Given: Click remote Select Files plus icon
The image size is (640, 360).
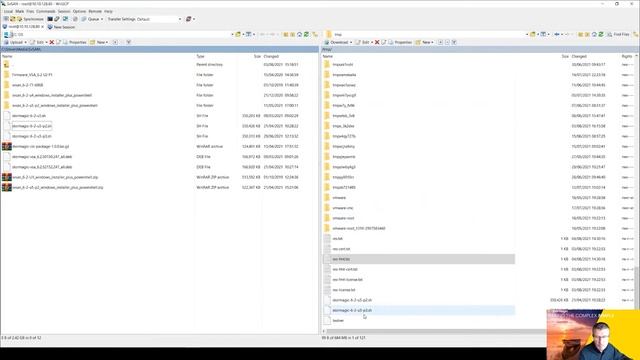Looking at the screenshot, I should pyautogui.click(x=440, y=42).
